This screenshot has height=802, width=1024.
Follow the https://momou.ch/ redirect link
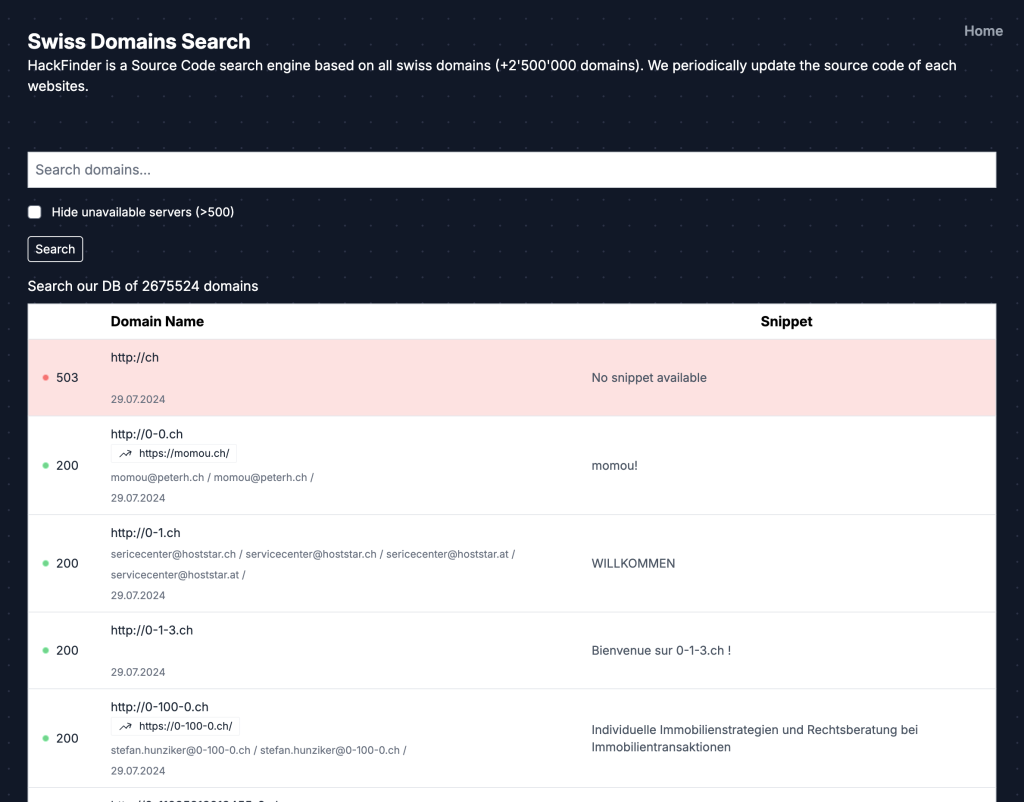(x=184, y=454)
